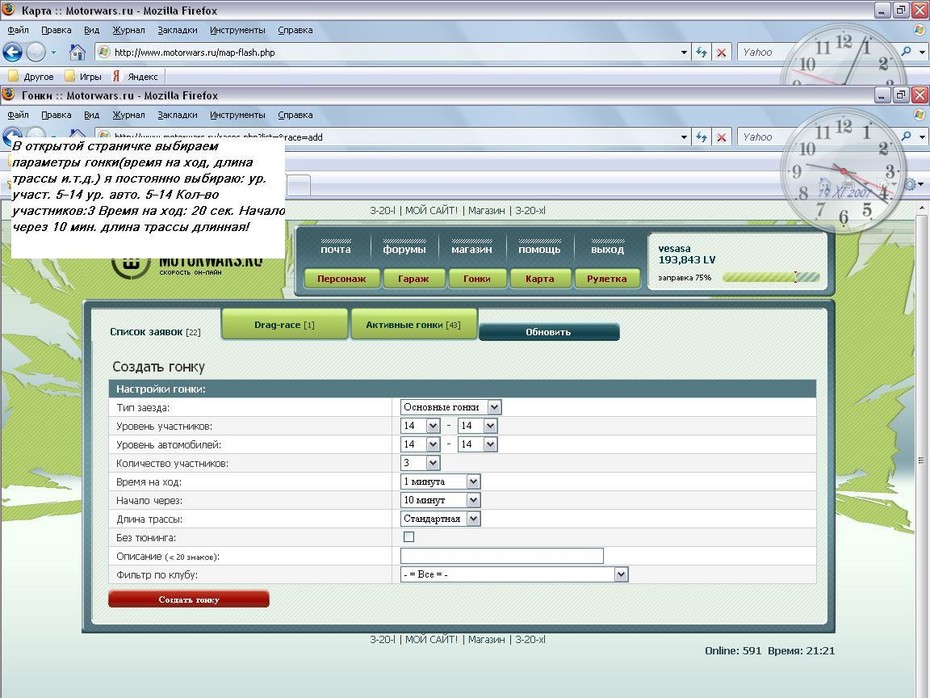Click the выход link to log out
Screen dimensions: 930x698
[607, 250]
